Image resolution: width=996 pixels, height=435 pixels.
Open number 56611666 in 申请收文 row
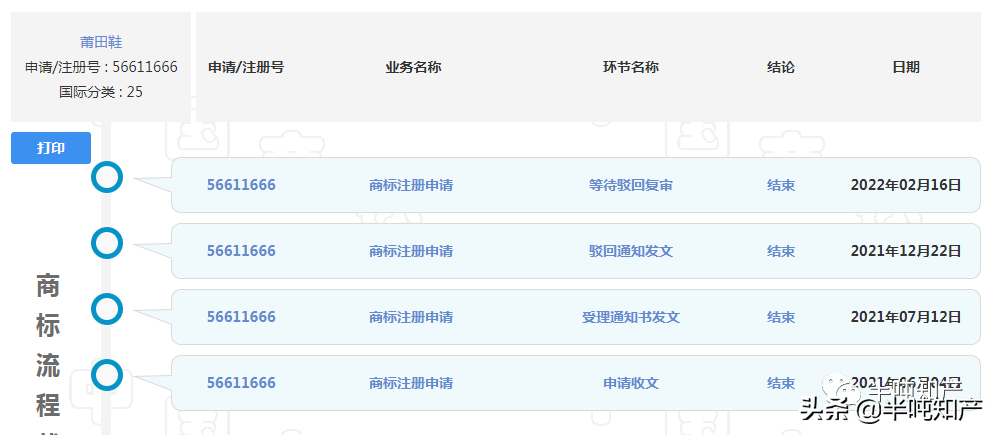(241, 383)
